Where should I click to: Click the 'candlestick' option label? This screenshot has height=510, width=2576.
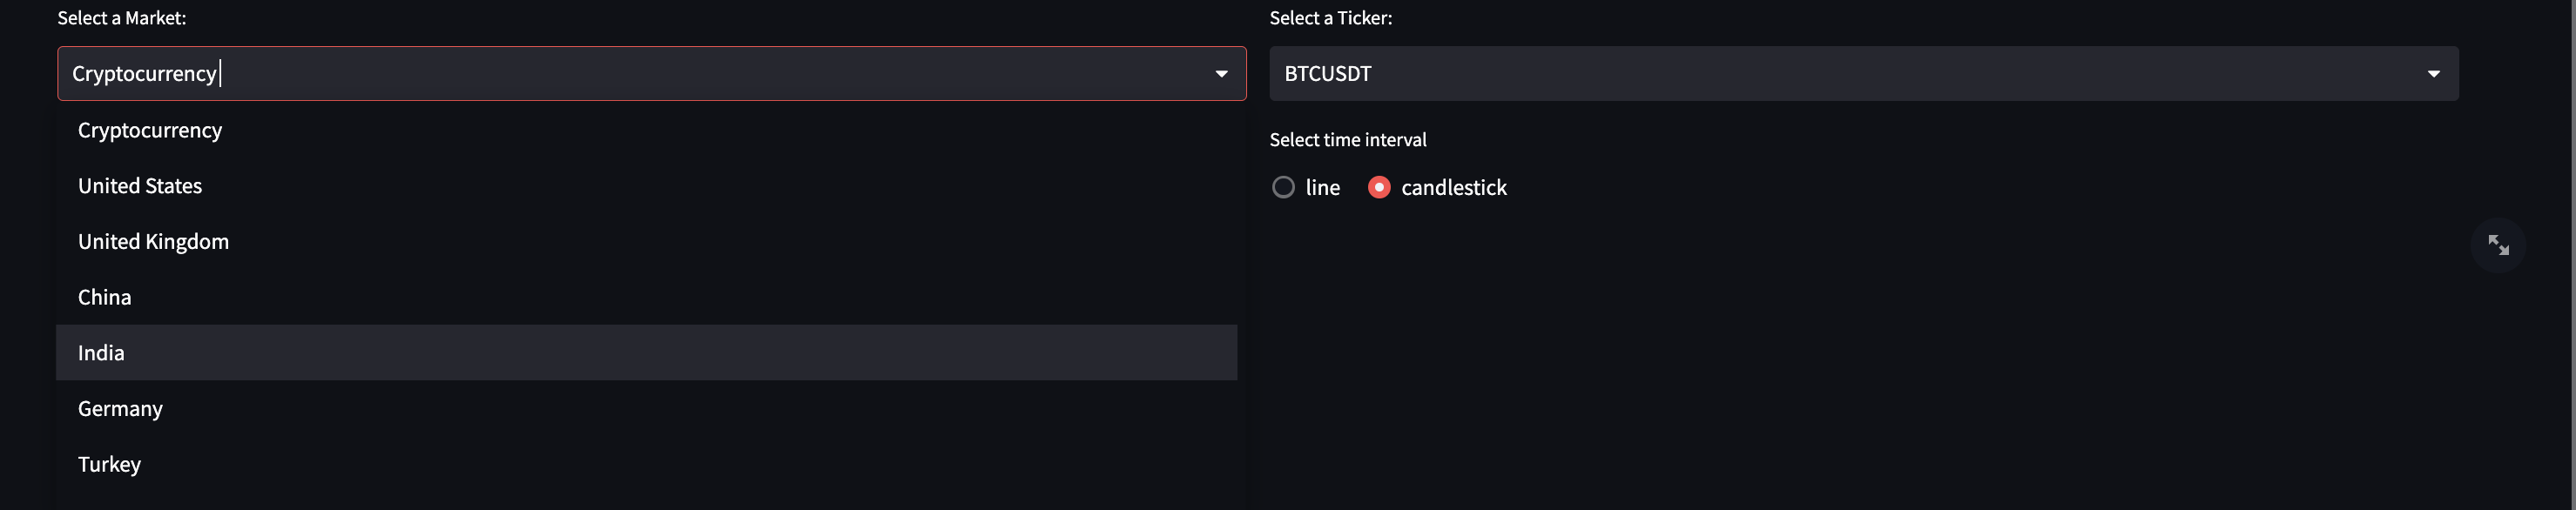point(1453,188)
